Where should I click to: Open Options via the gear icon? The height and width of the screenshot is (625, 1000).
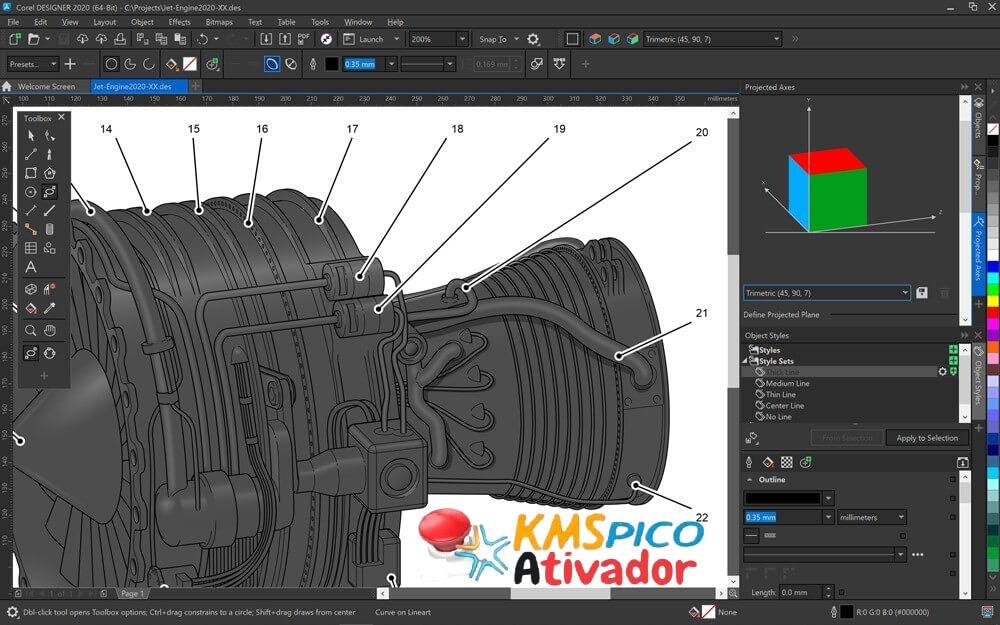(x=533, y=39)
